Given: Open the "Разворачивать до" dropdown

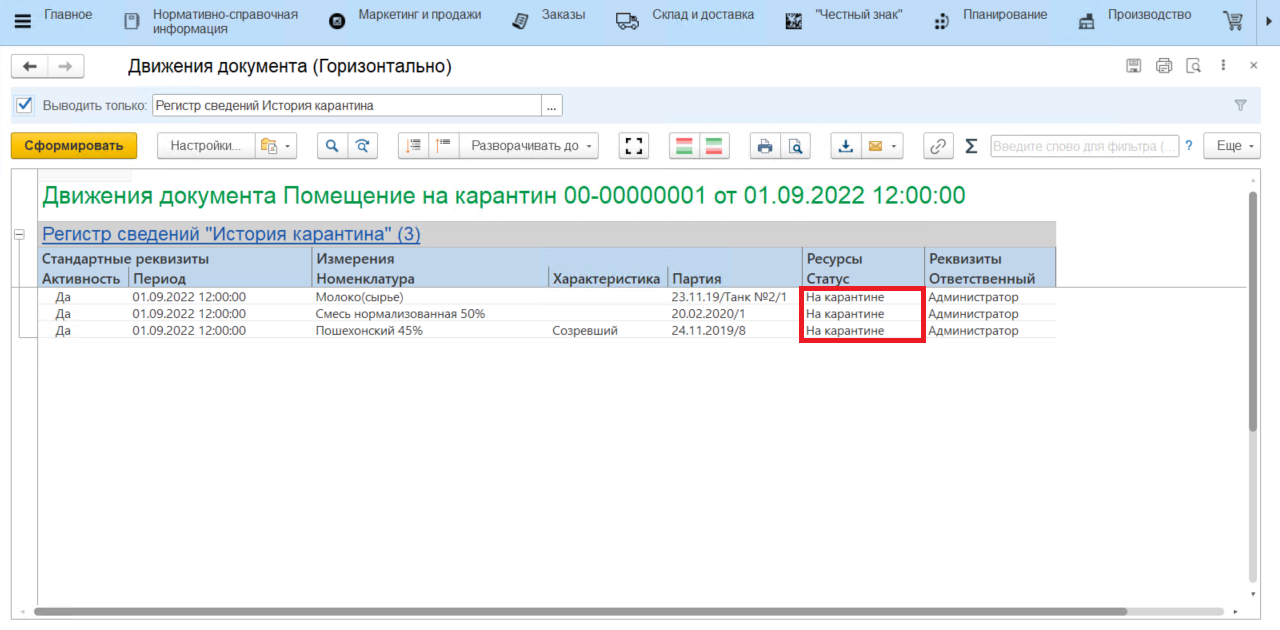Looking at the screenshot, I should tap(529, 146).
